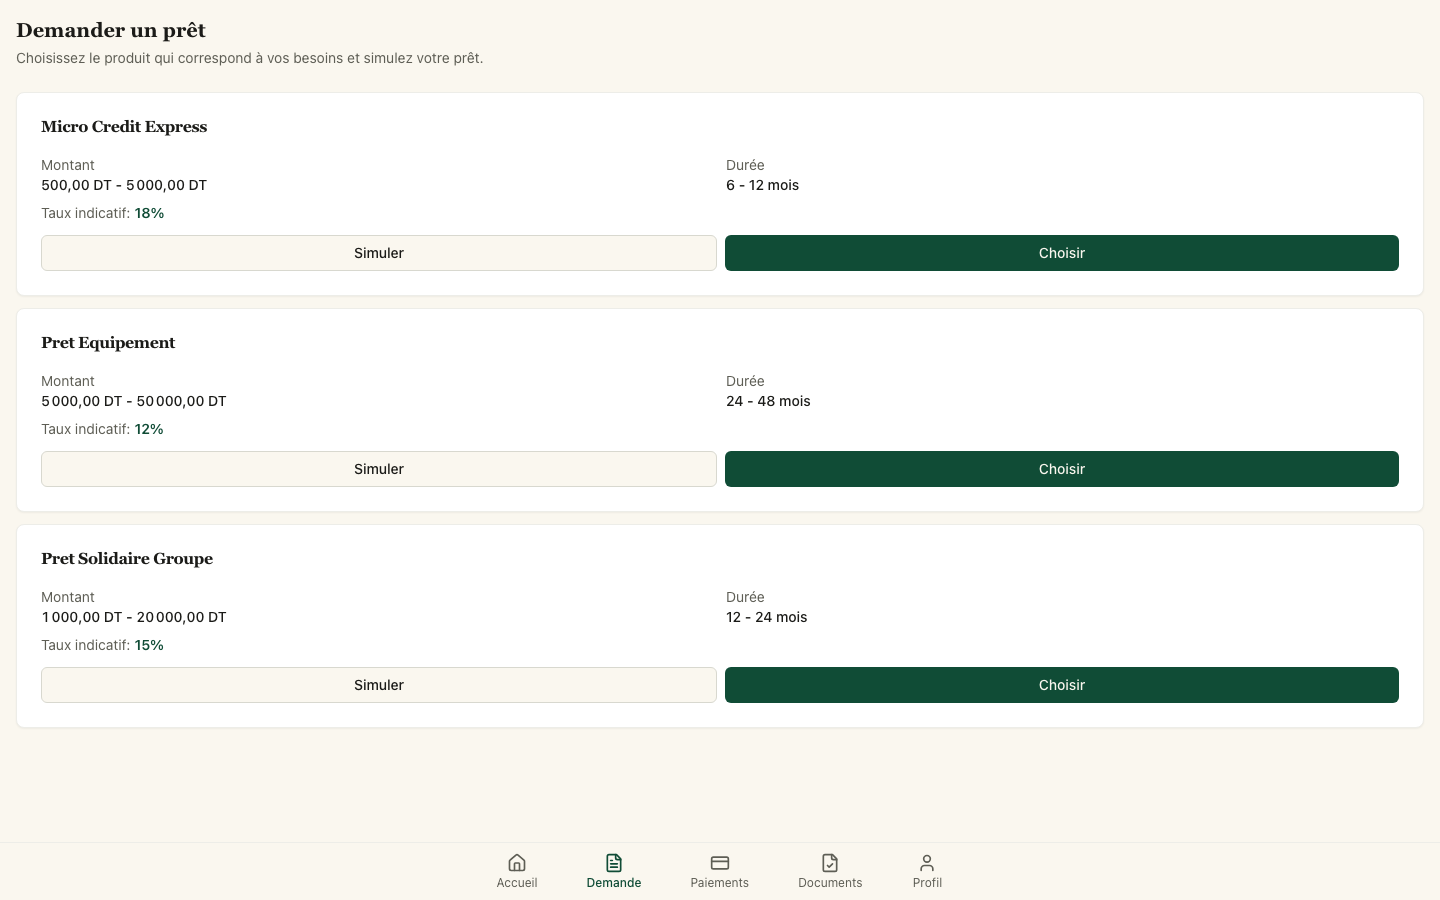Click the Pret Equipement heading
The width and height of the screenshot is (1440, 900).
[x=108, y=343]
